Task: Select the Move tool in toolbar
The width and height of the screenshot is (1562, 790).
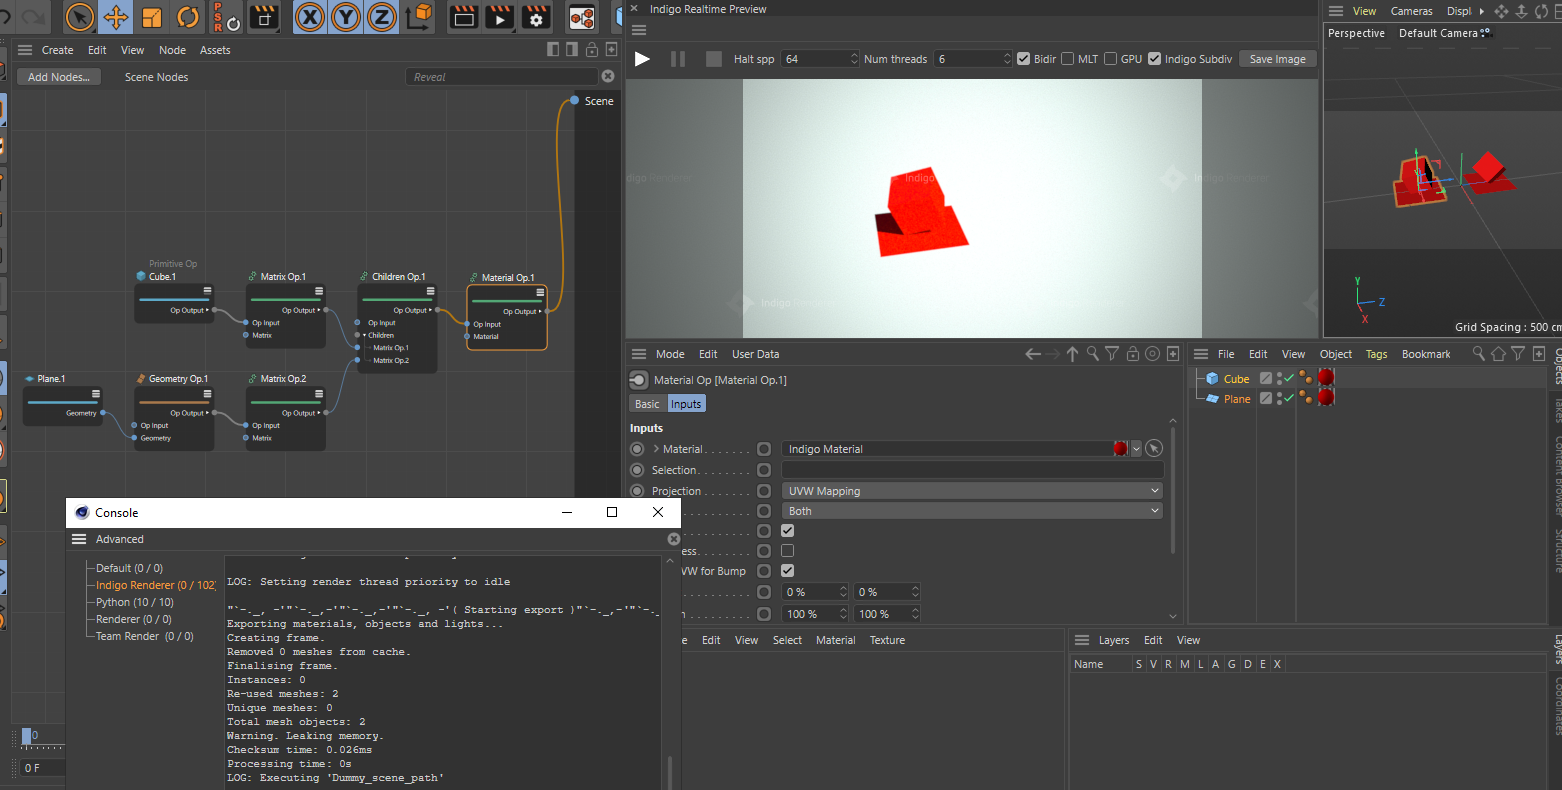Action: 116,17
